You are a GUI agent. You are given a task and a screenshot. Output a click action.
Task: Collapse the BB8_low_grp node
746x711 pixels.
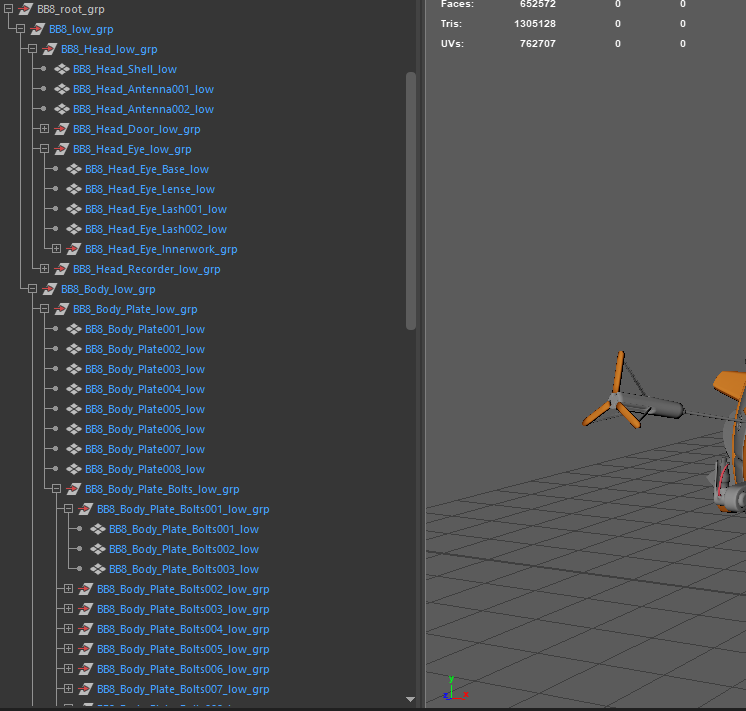pyautogui.click(x=20, y=29)
